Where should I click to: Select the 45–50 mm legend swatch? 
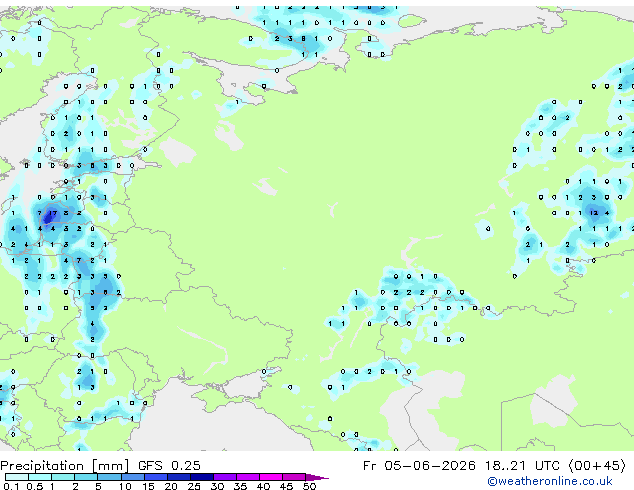point(294,477)
